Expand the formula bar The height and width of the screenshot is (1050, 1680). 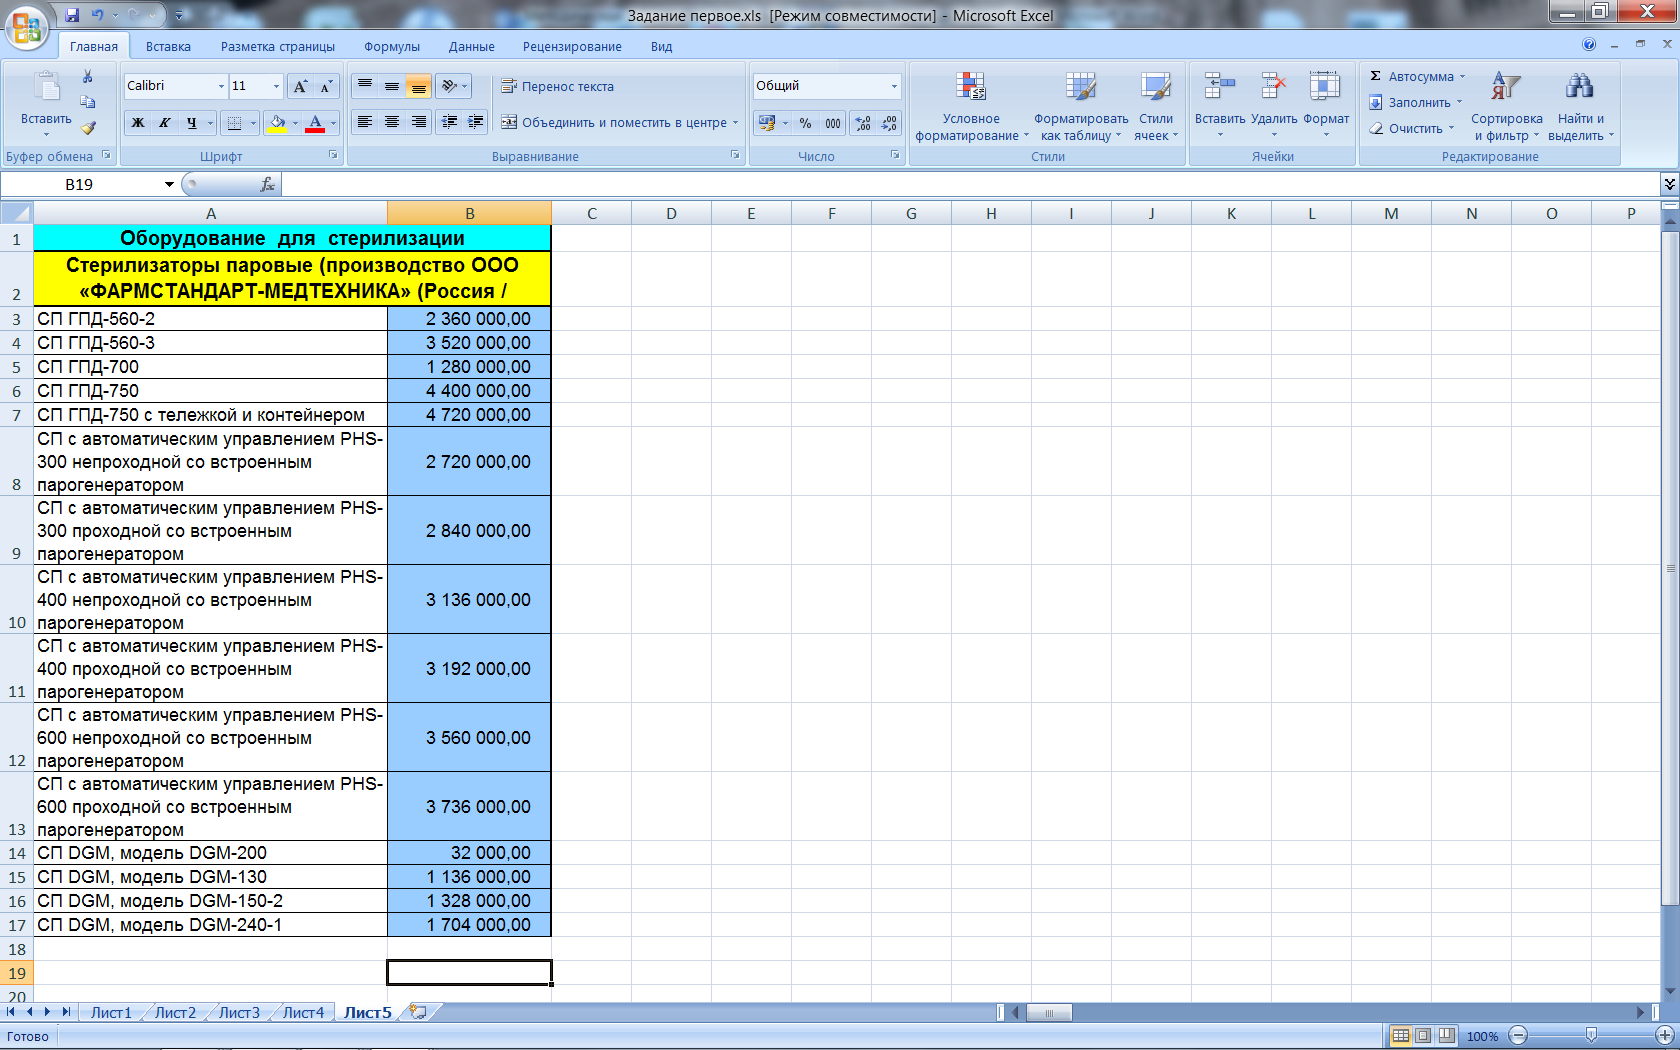(1669, 184)
